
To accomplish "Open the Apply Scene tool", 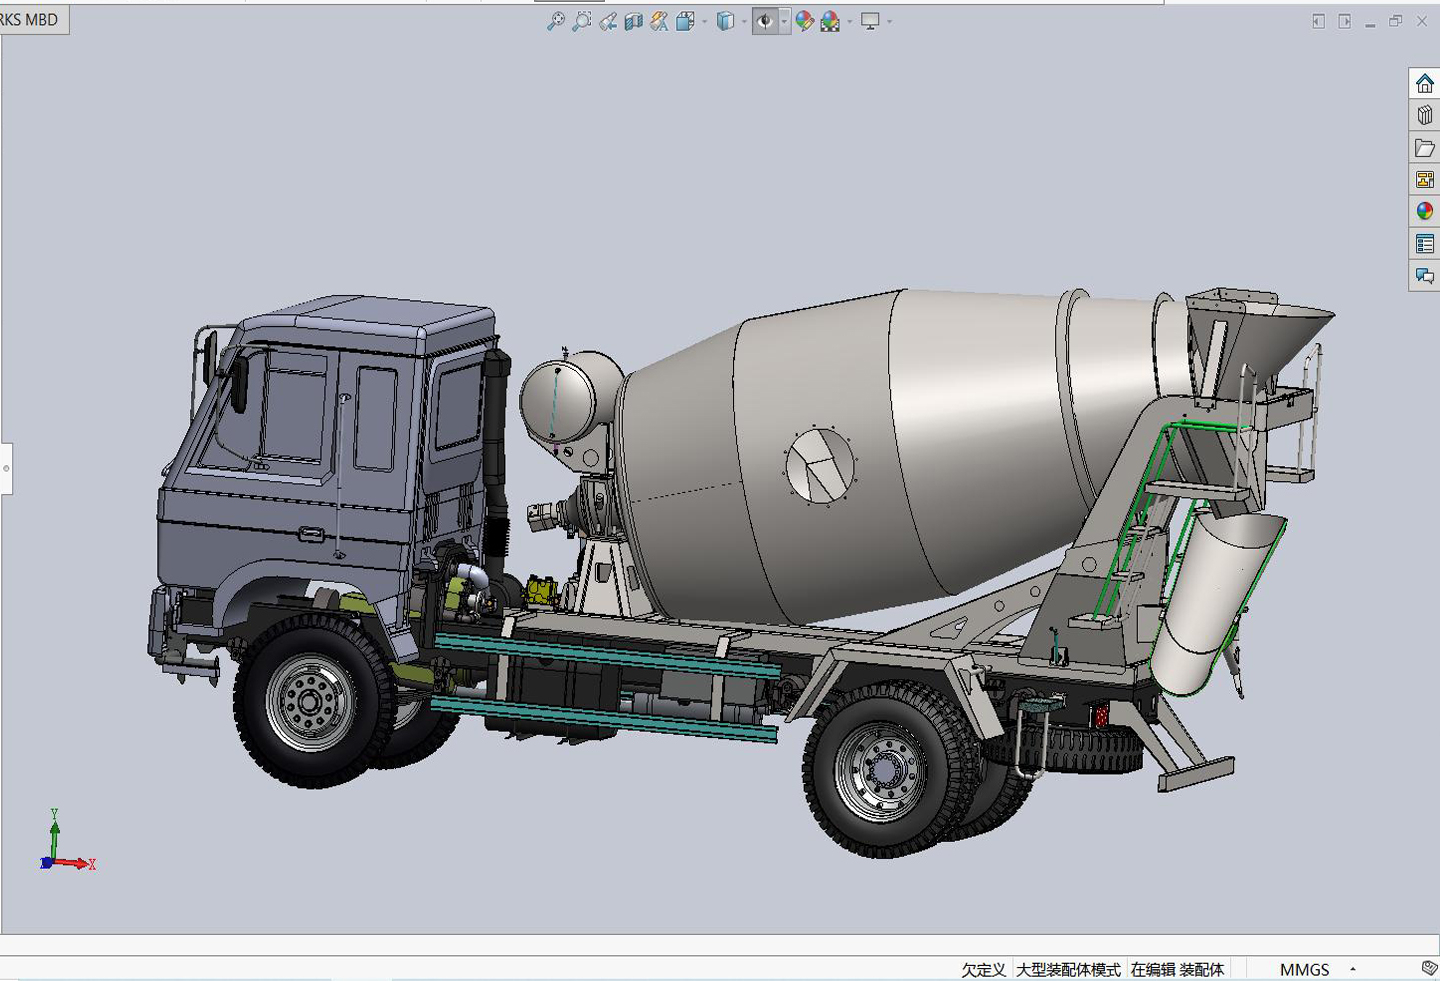I will (x=830, y=21).
